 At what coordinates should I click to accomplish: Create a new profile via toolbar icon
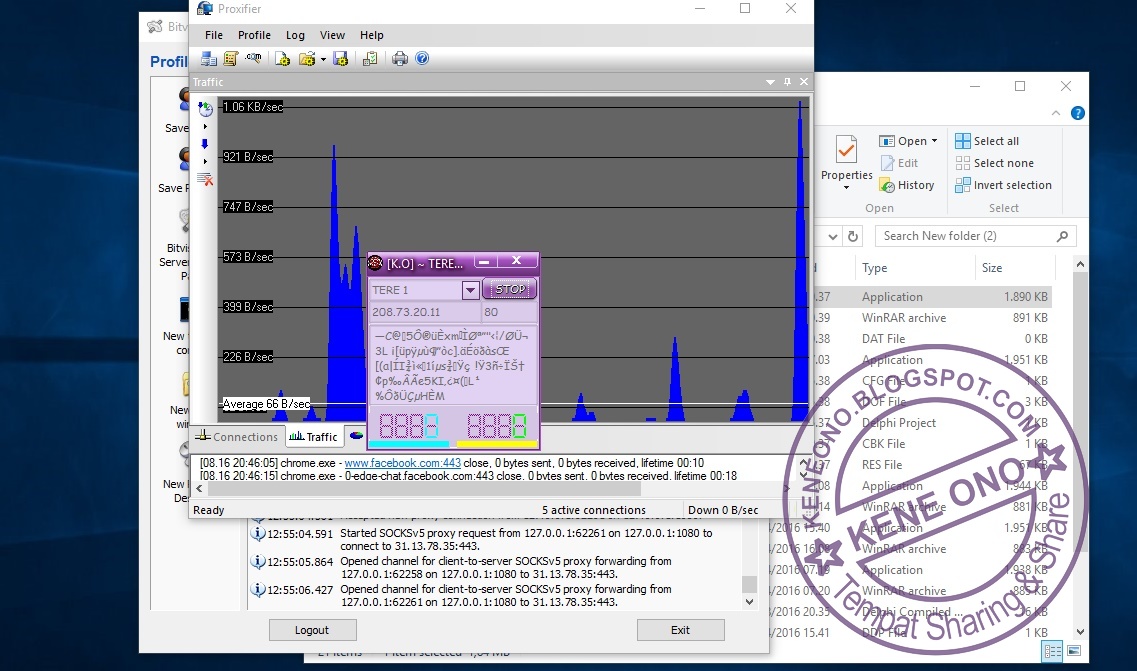pos(283,58)
